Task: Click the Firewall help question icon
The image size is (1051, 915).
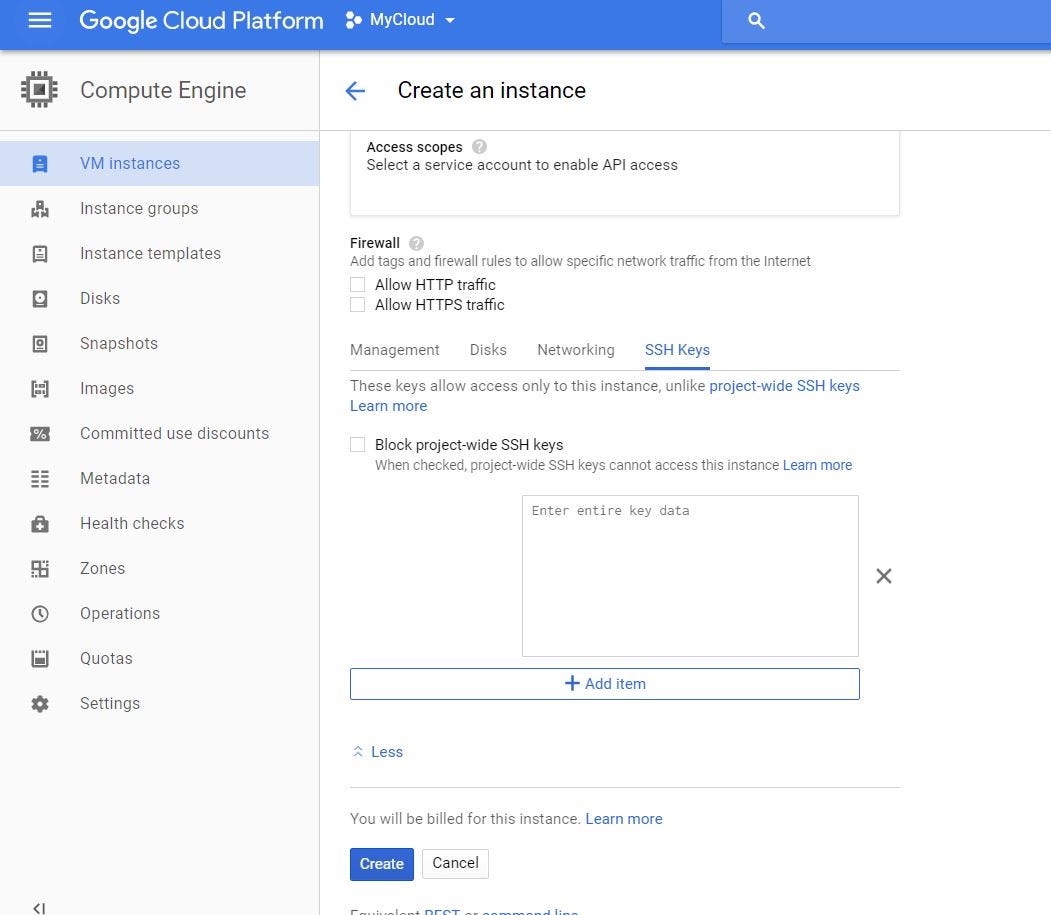Action: point(417,243)
